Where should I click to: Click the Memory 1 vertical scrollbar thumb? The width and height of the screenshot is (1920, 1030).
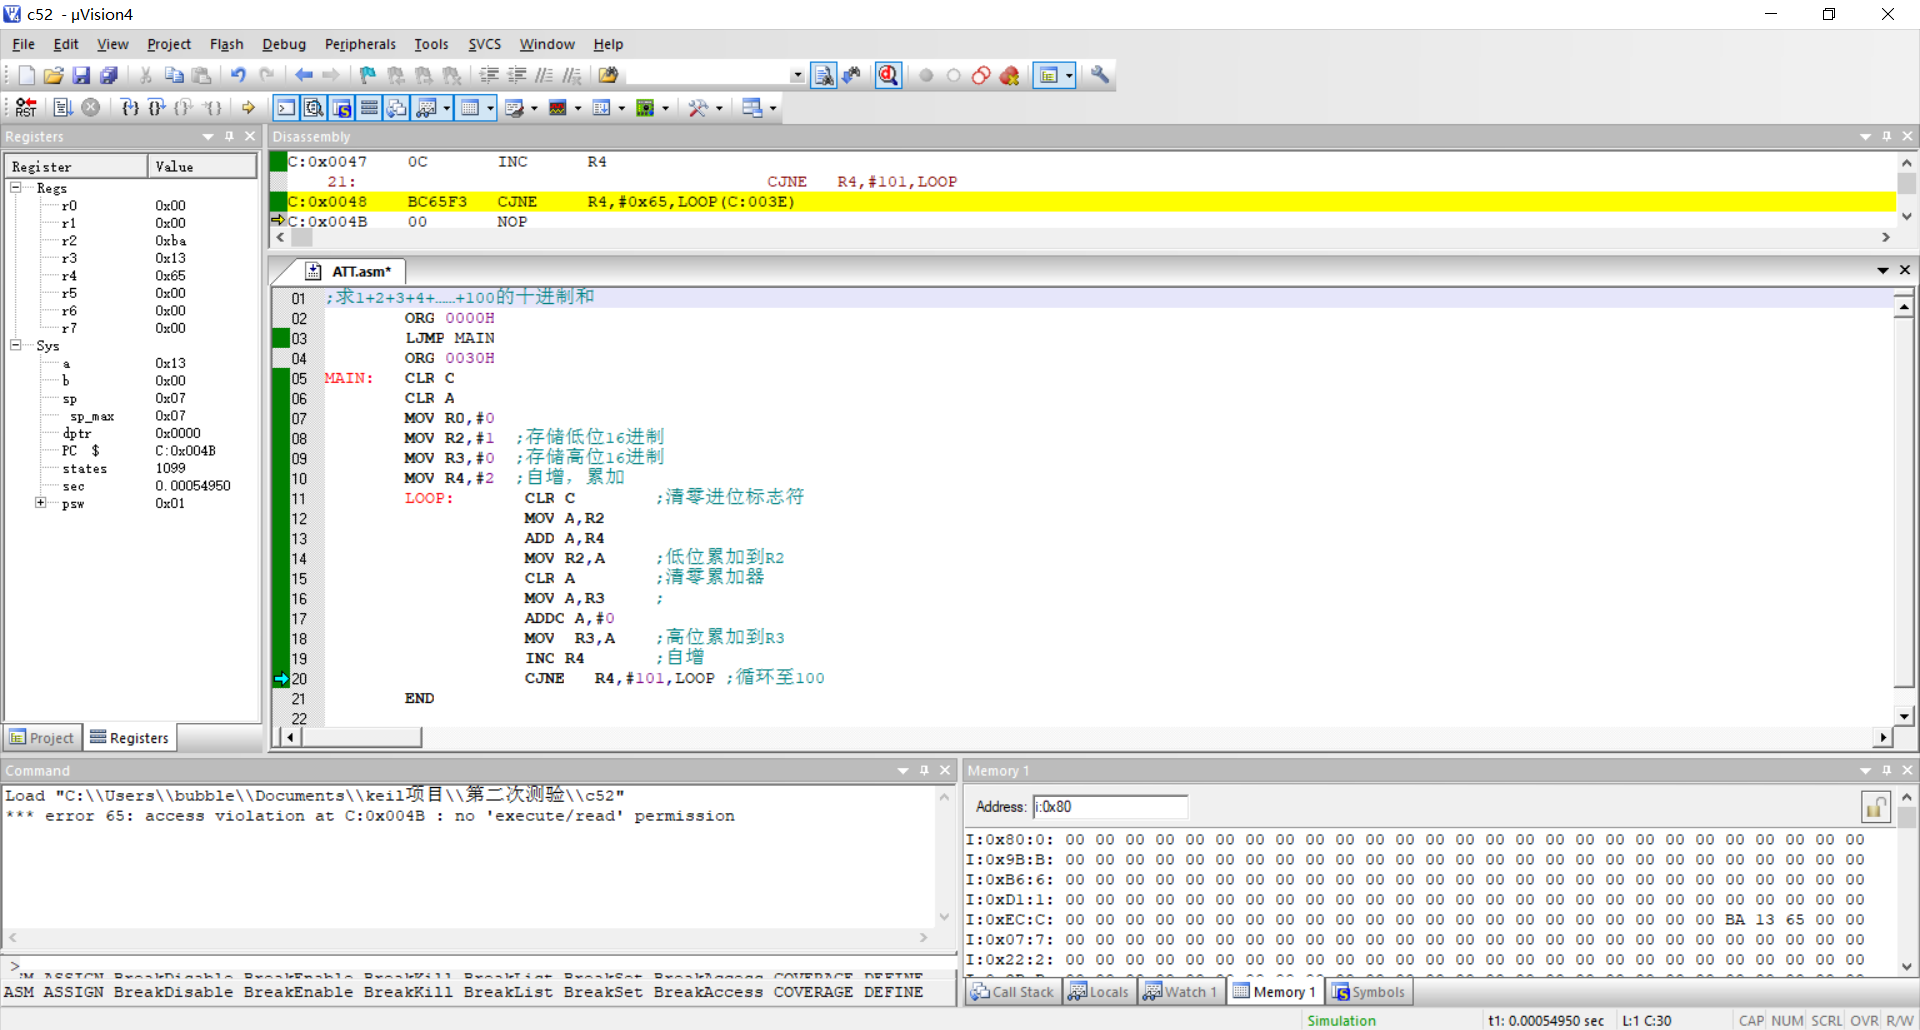coord(1906,817)
